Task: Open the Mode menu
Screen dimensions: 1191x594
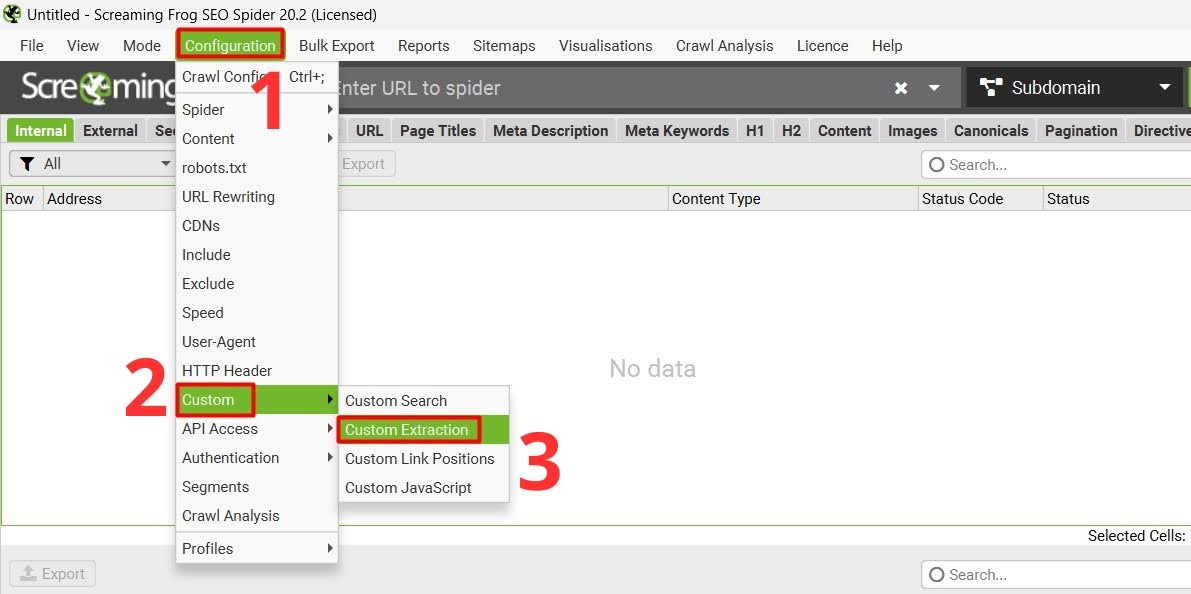Action: pos(142,46)
